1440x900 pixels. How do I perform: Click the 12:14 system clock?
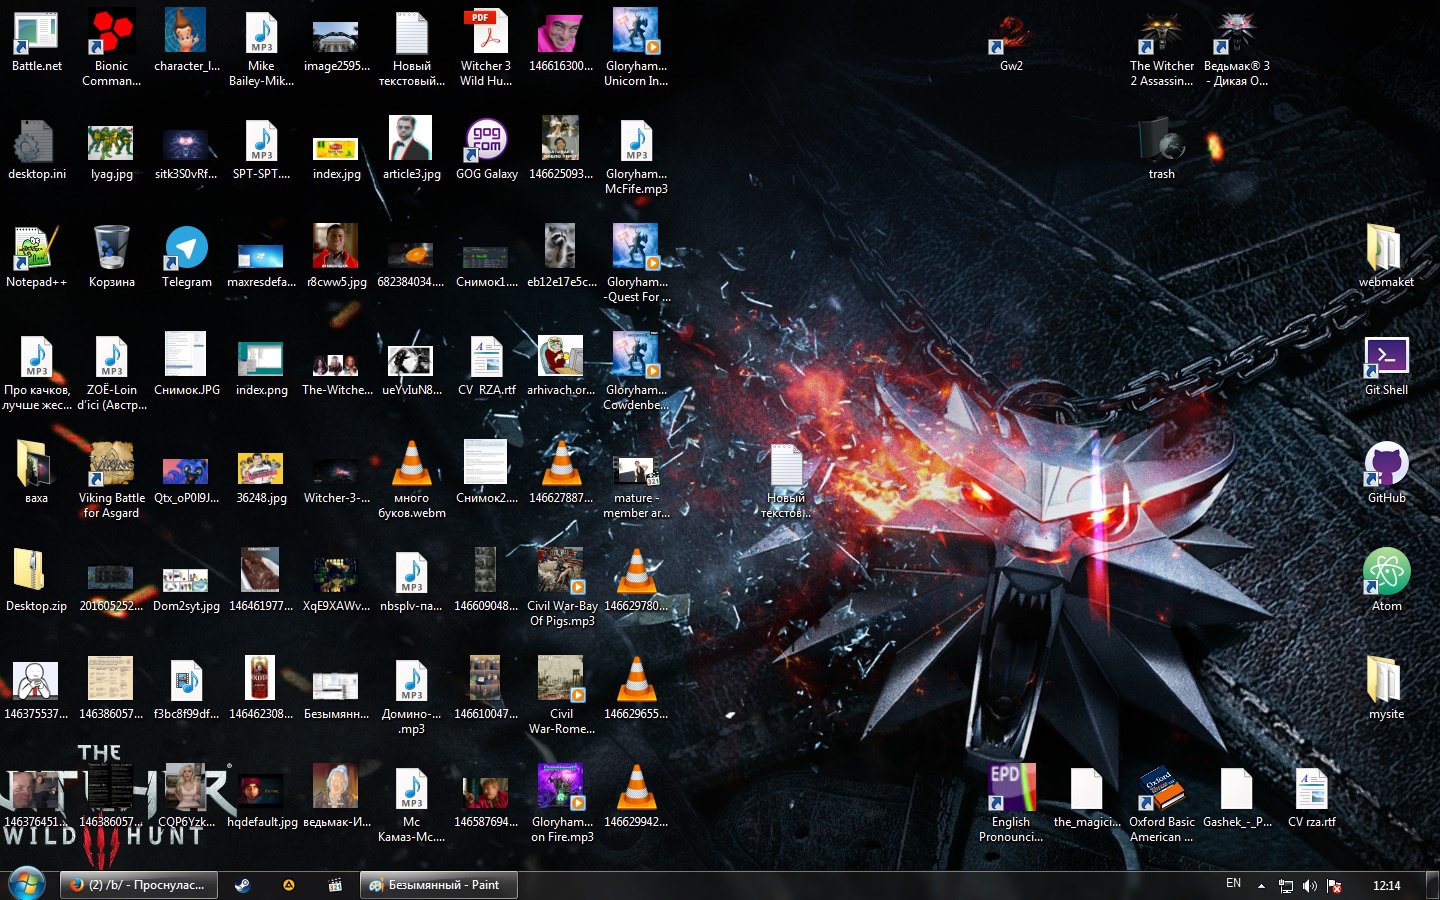1386,885
